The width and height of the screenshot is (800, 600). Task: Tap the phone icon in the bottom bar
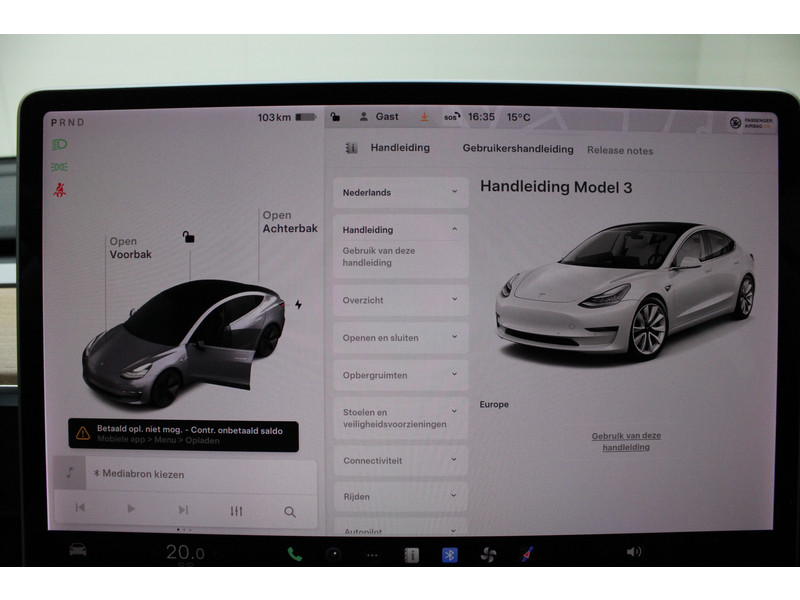pos(295,554)
